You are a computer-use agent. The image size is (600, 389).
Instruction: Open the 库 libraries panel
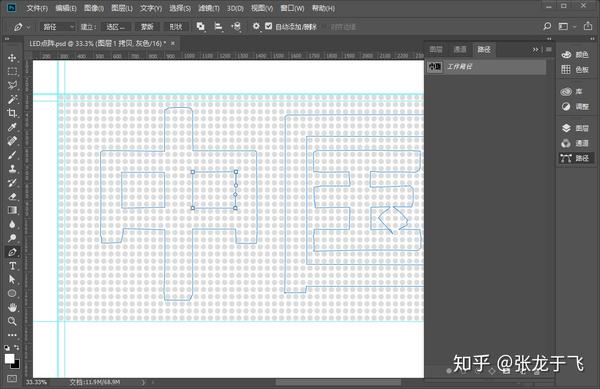[x=572, y=92]
